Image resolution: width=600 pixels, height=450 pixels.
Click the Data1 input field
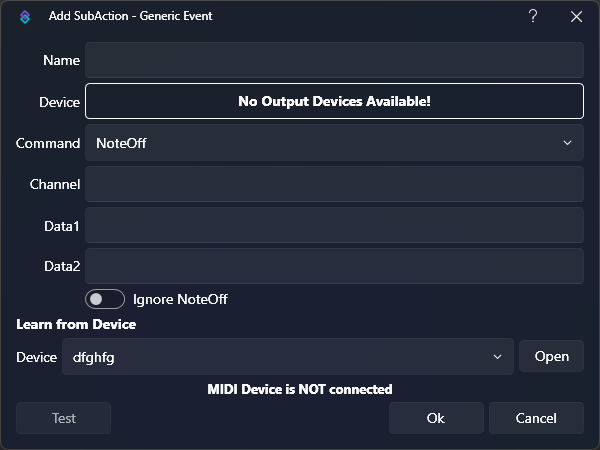pyautogui.click(x=334, y=226)
